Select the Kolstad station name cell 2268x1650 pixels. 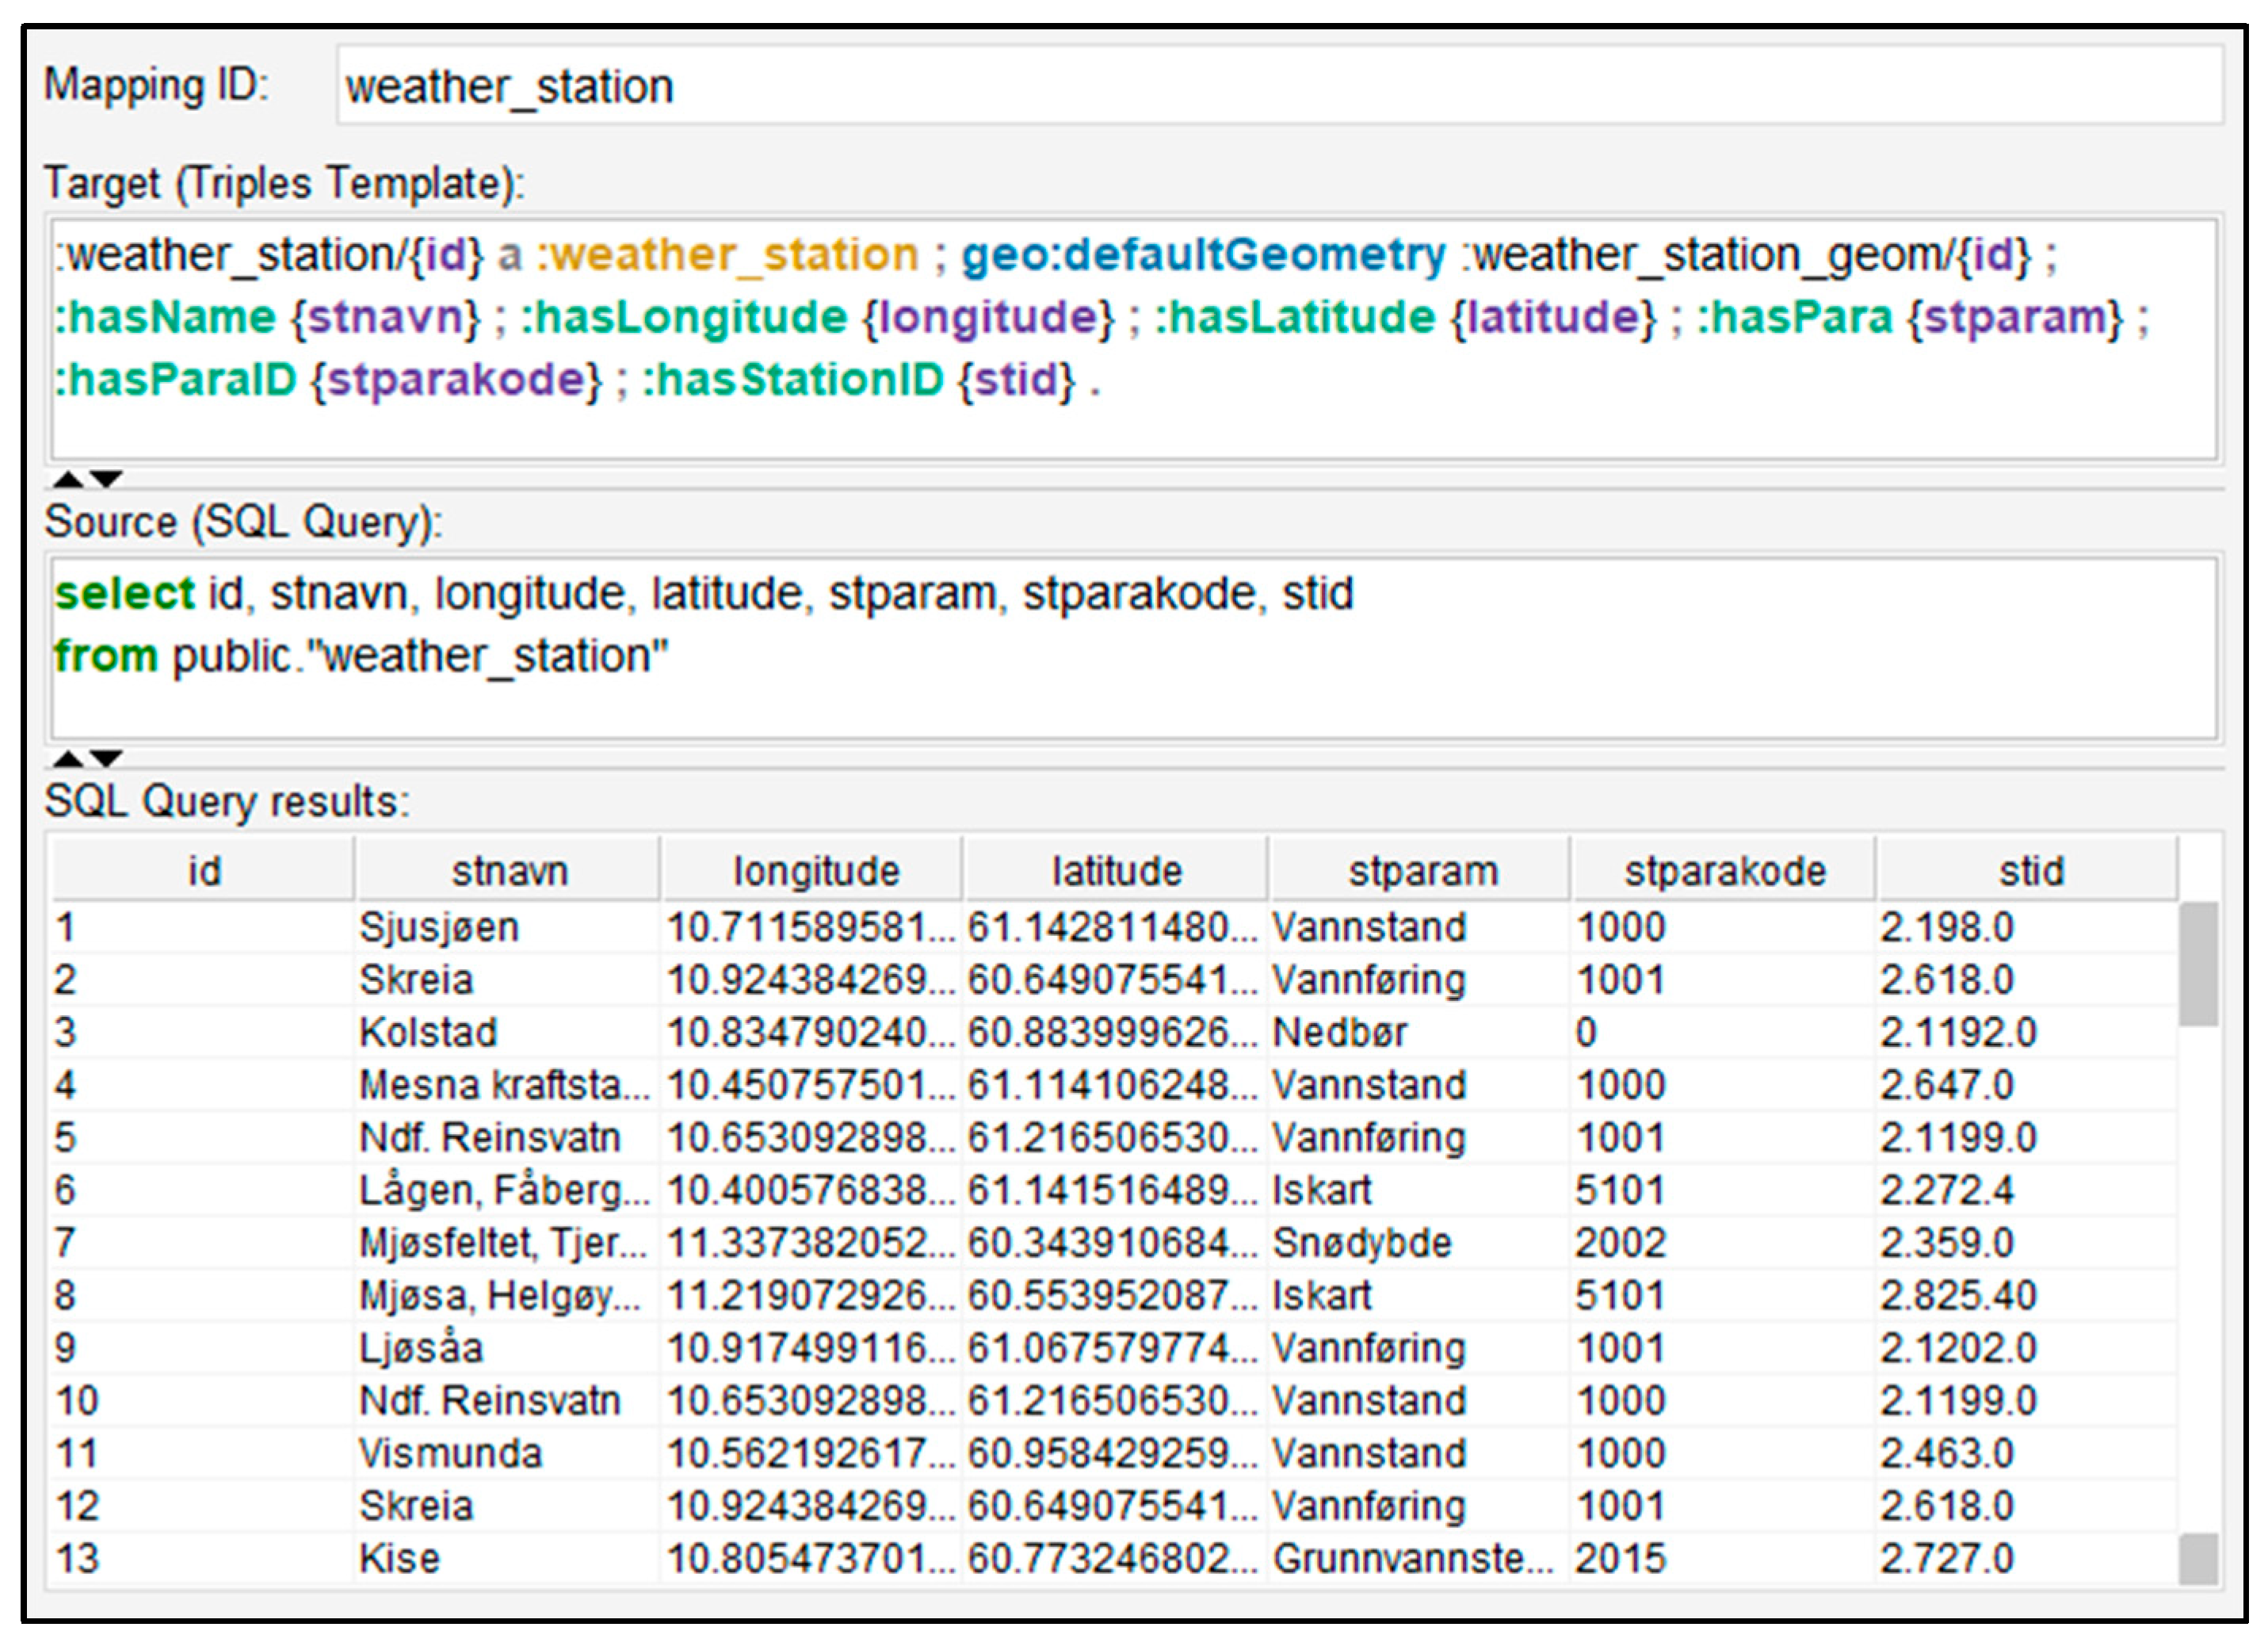point(429,1032)
